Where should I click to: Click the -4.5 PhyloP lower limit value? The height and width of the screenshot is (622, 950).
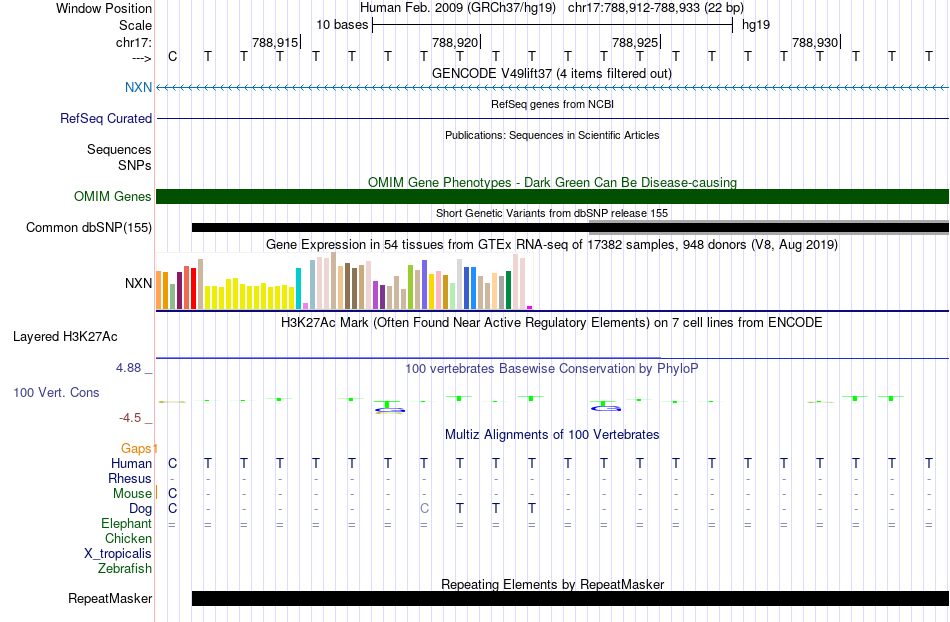pyautogui.click(x=130, y=418)
